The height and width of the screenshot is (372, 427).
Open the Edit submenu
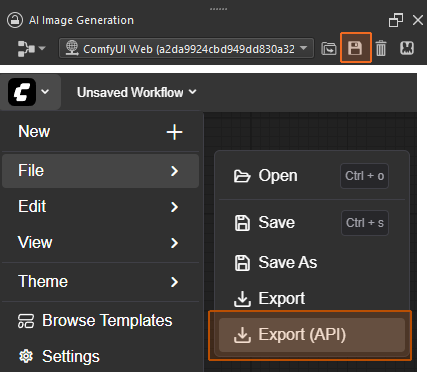point(101,207)
